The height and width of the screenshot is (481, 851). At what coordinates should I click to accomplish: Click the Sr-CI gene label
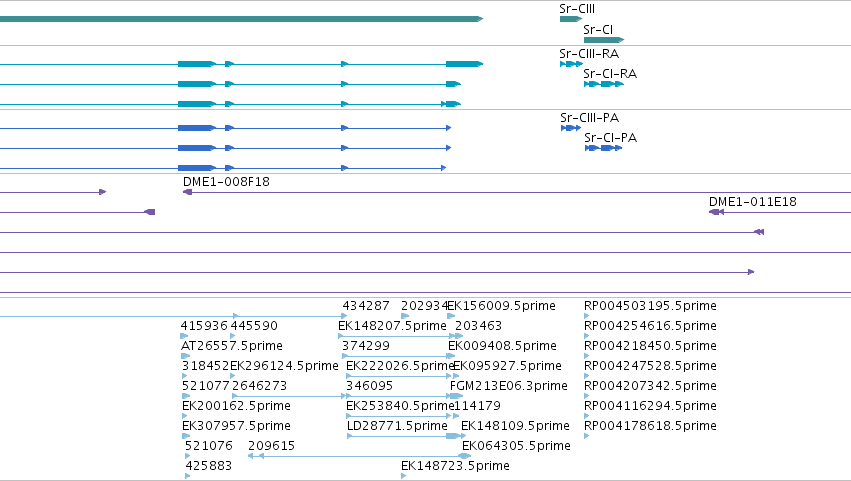tap(598, 29)
